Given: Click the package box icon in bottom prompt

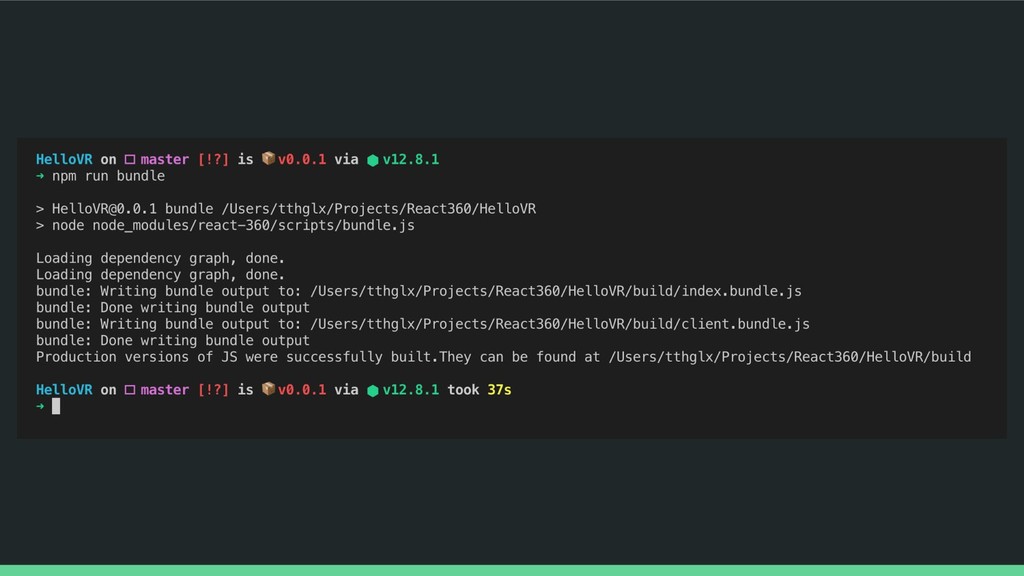Looking at the screenshot, I should pyautogui.click(x=268, y=389).
